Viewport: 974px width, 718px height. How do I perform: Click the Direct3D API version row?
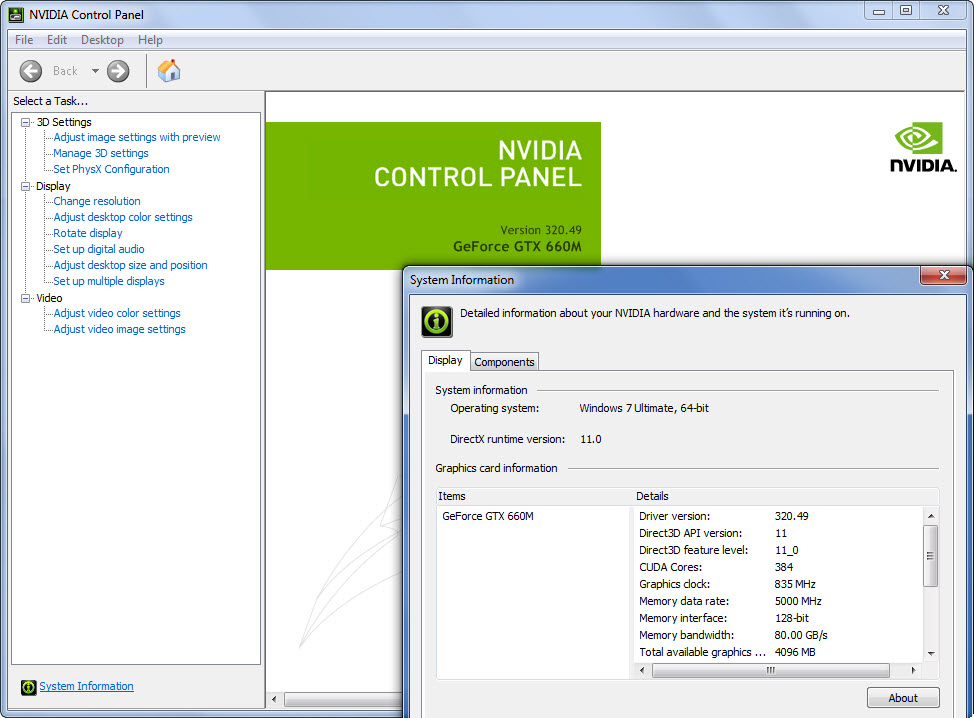click(x=780, y=534)
